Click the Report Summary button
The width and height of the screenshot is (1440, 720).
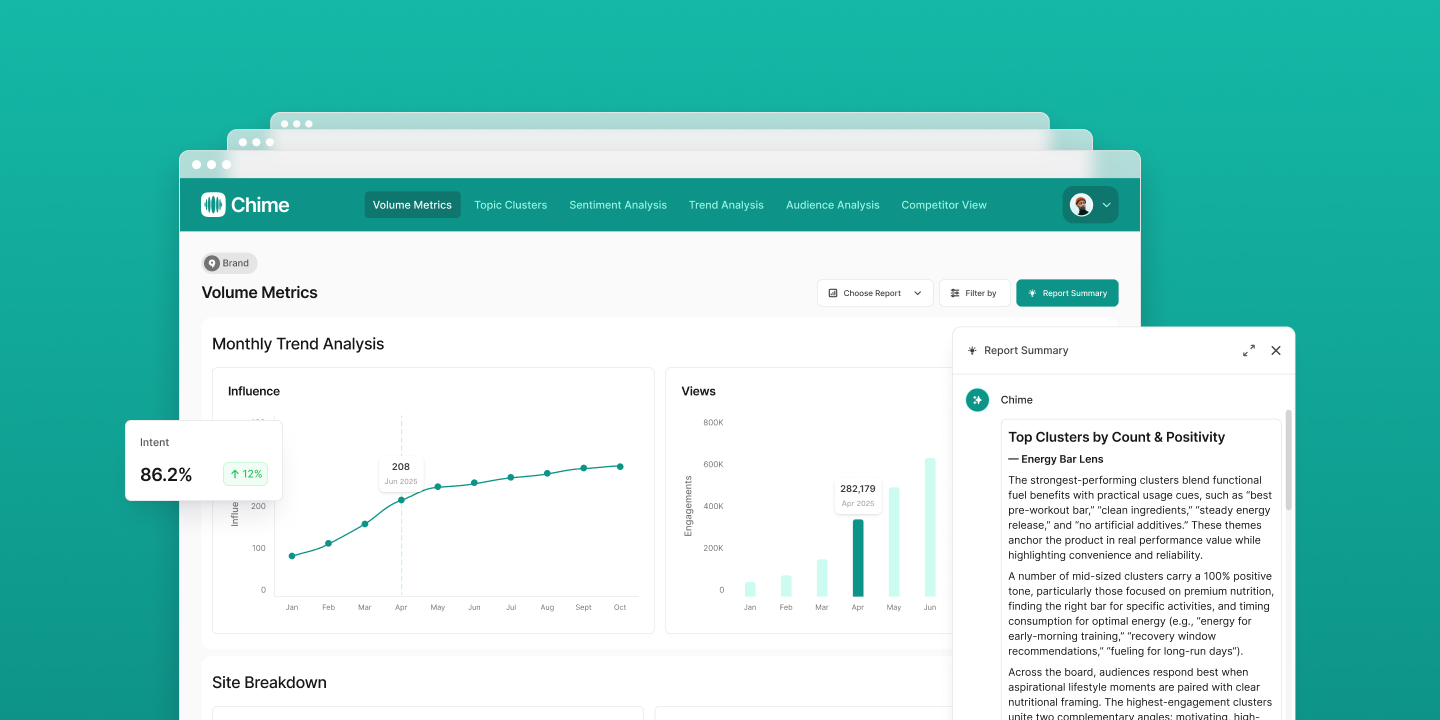[1067, 293]
